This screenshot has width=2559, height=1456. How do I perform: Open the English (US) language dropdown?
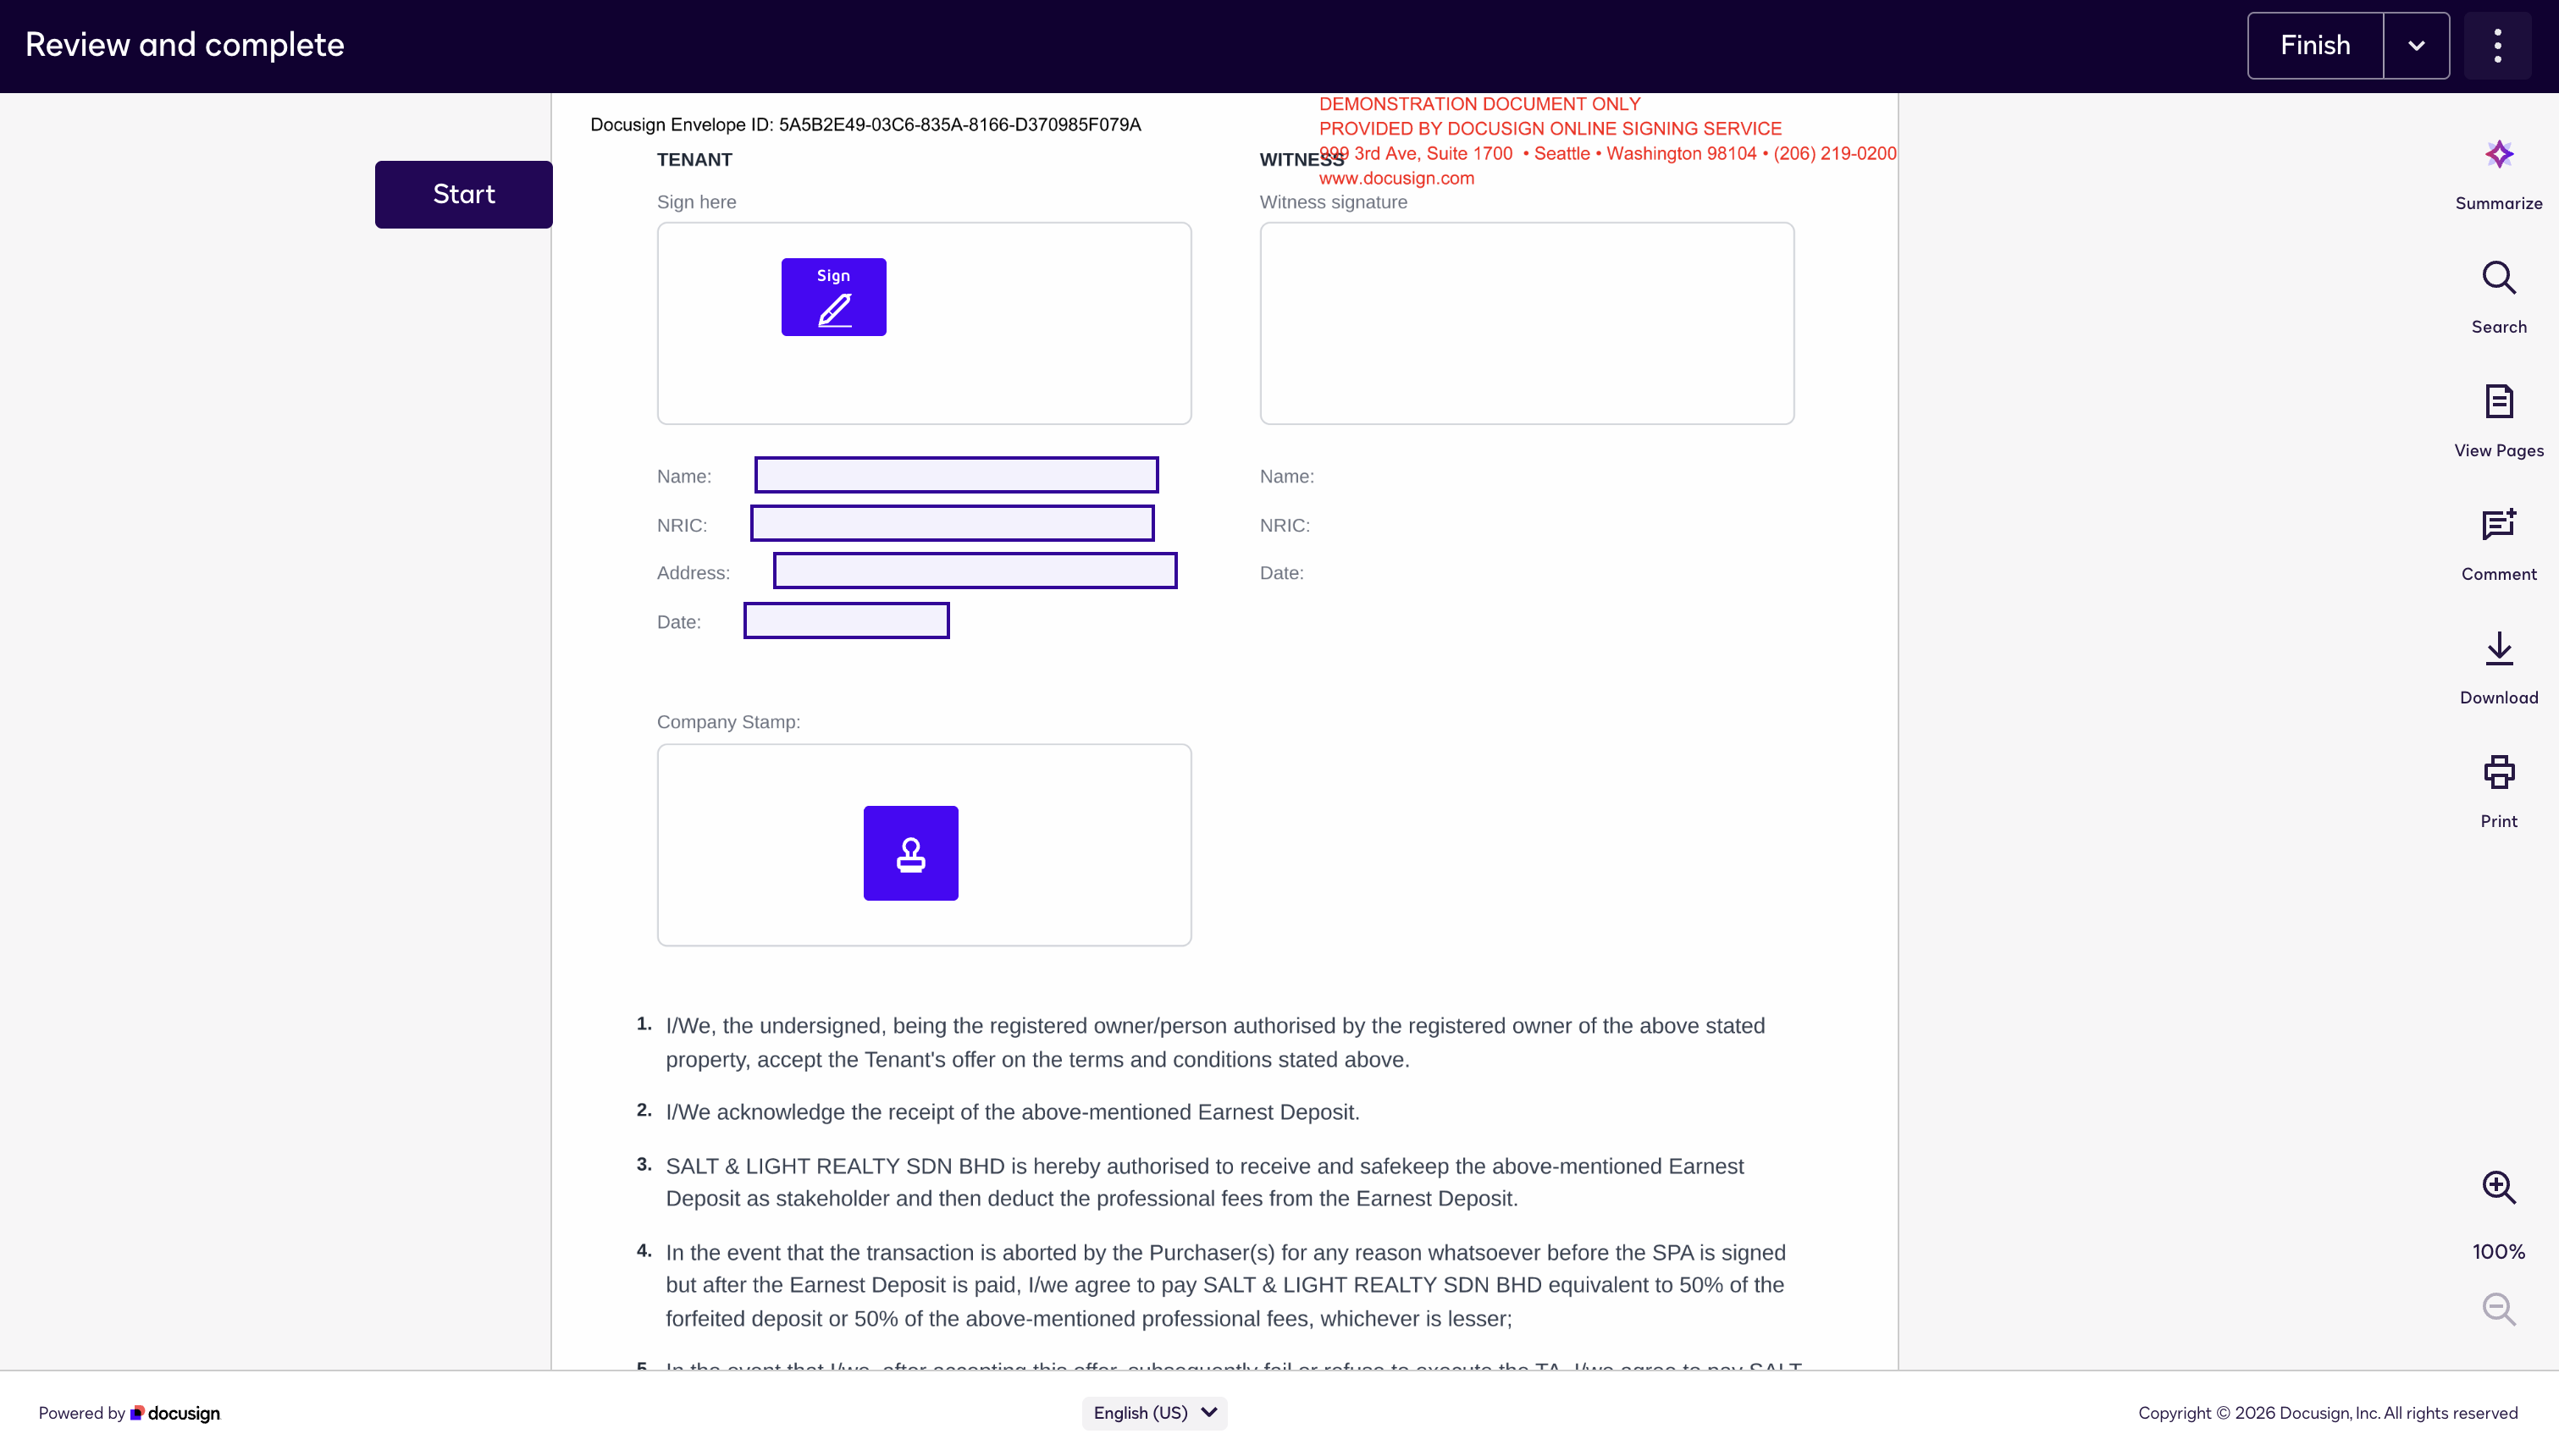click(x=1154, y=1413)
